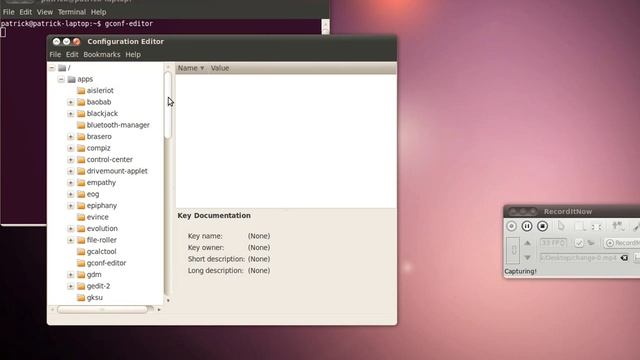This screenshot has height=360, width=640.
Task: Expand the gdm folder
Action: coord(71,275)
